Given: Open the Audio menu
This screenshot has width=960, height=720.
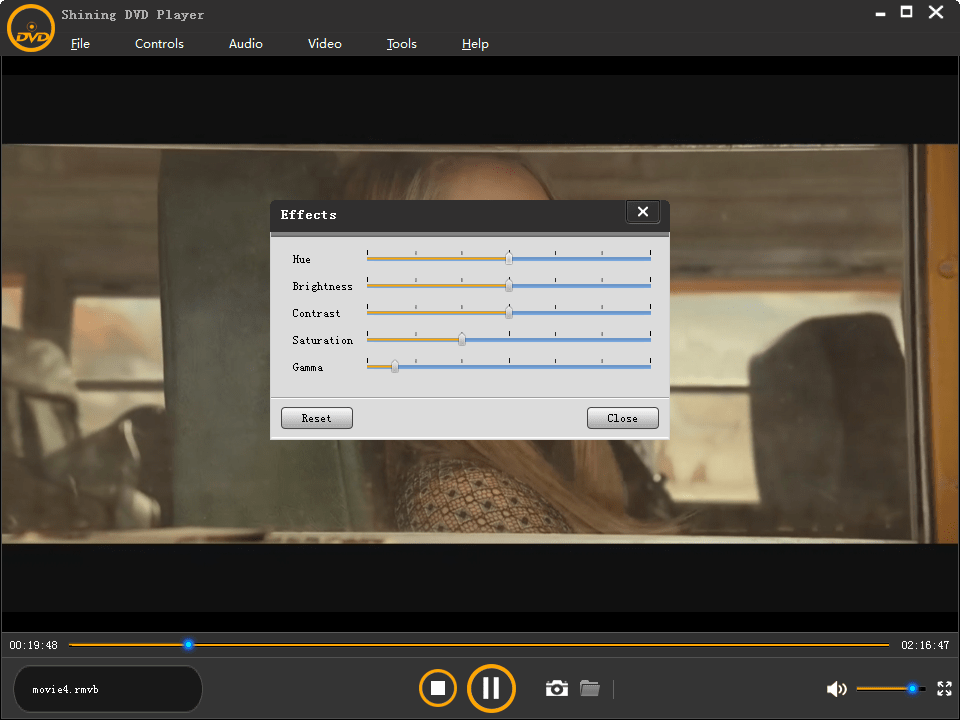Looking at the screenshot, I should [x=245, y=43].
